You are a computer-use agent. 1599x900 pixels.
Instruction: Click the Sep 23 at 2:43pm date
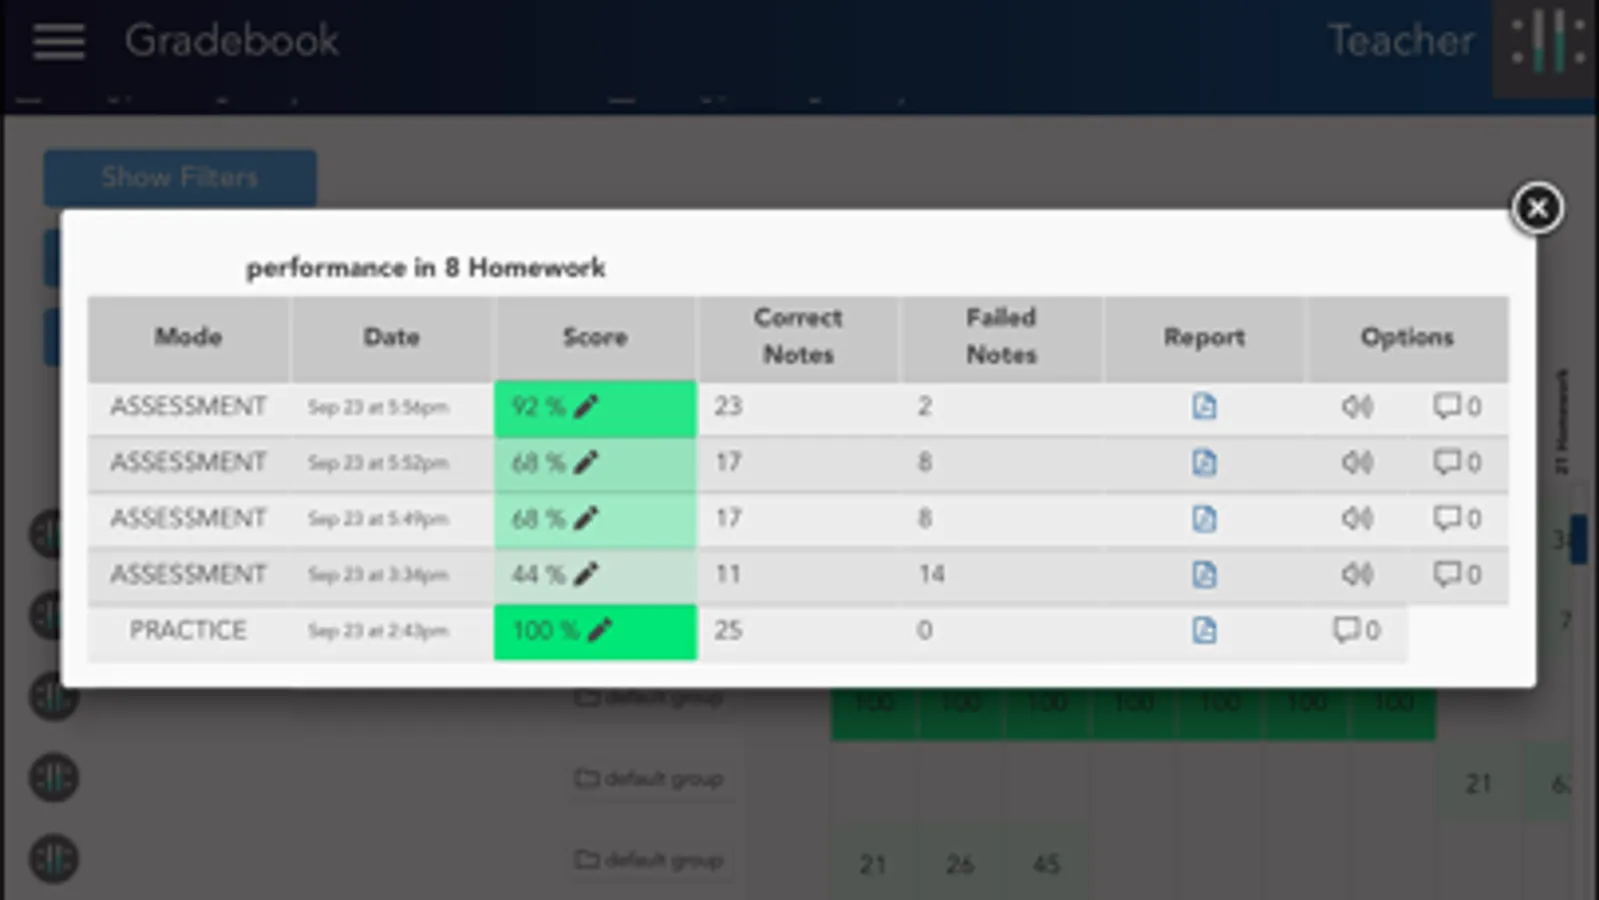(x=377, y=631)
